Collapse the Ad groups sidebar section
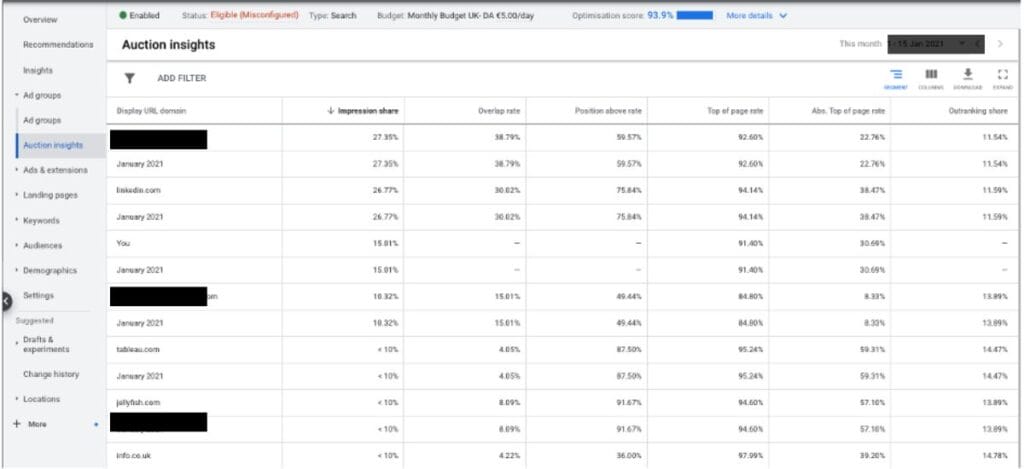This screenshot has width=1024, height=469. (x=42, y=95)
